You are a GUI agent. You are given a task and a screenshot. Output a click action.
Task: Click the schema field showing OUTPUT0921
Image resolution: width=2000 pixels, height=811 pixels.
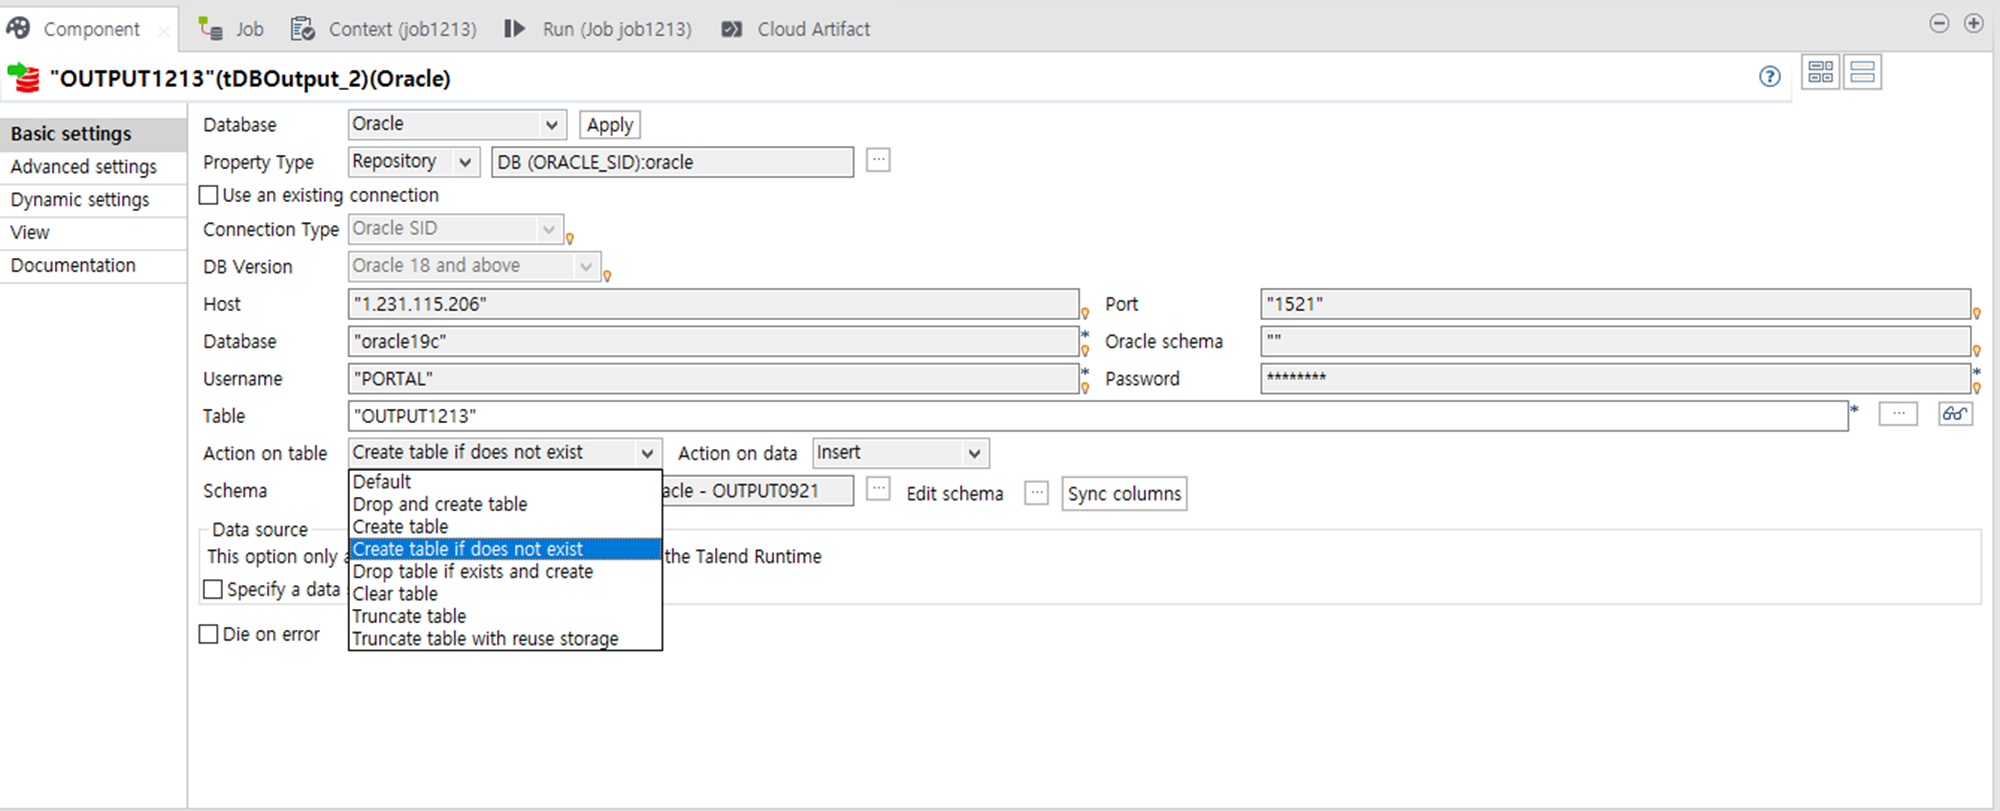[758, 491]
